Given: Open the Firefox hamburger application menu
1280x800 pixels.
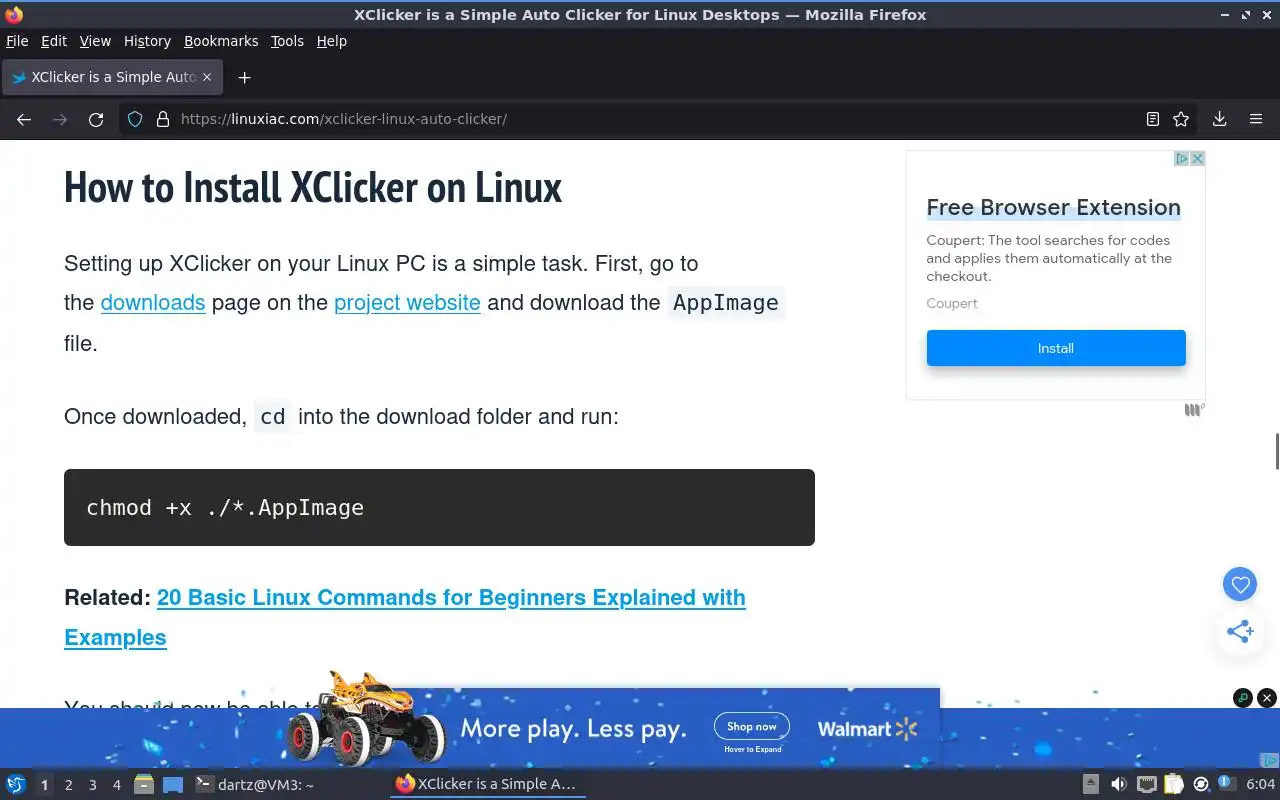Looking at the screenshot, I should pyautogui.click(x=1256, y=119).
